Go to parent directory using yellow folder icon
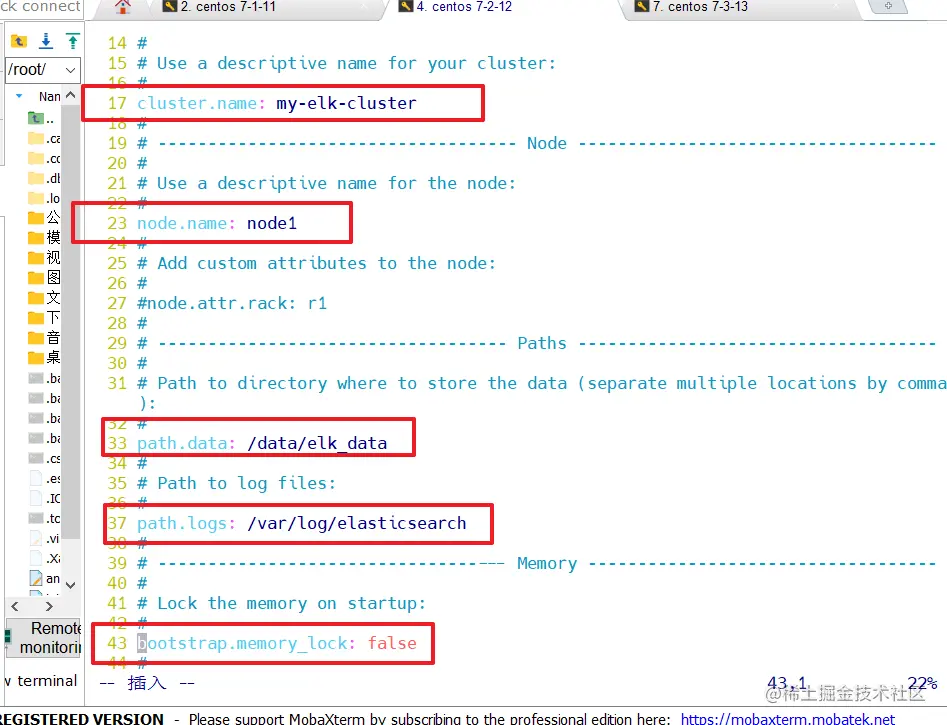The height and width of the screenshot is (725, 947). [19, 41]
